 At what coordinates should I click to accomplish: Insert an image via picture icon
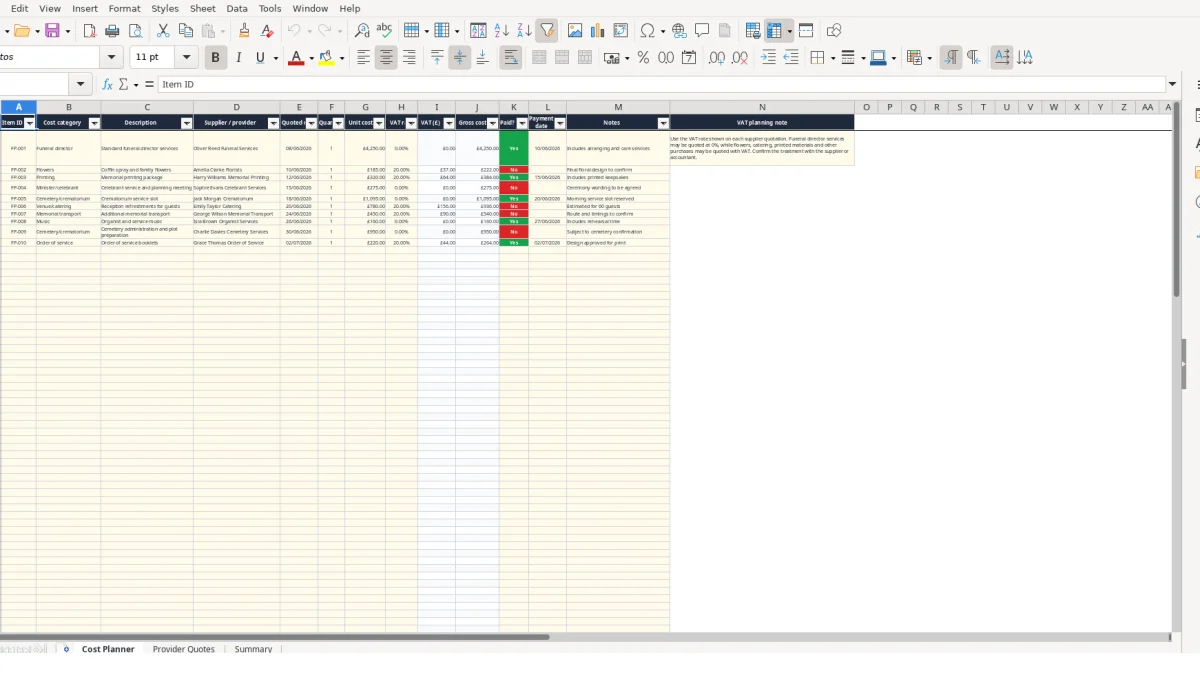pyautogui.click(x=575, y=31)
